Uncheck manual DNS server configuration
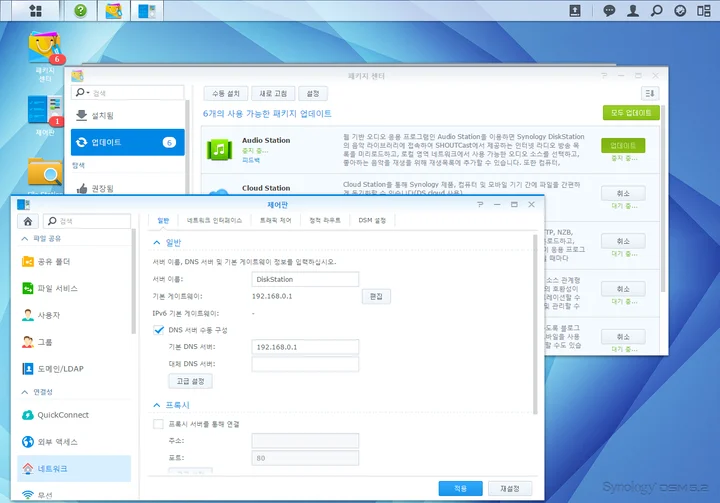Screen dimensions: 720x503 (159, 330)
